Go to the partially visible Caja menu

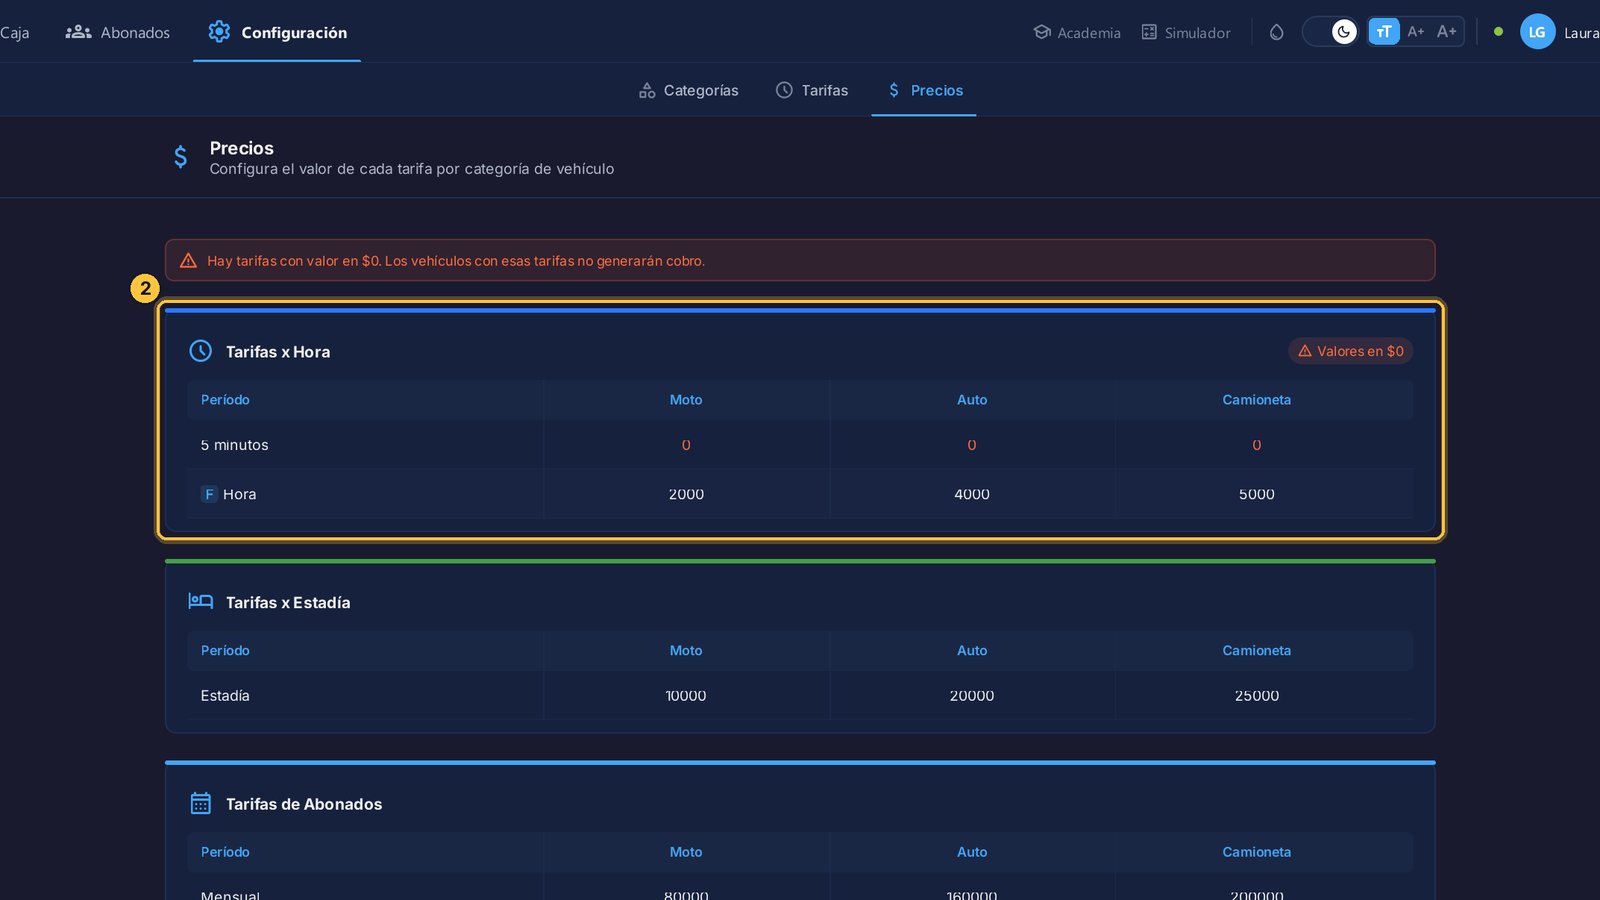(14, 32)
